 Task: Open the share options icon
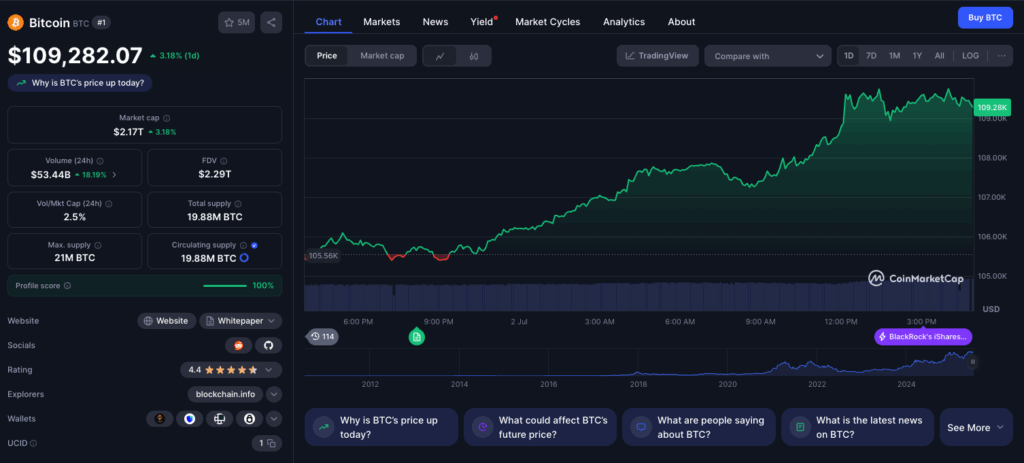(x=271, y=22)
